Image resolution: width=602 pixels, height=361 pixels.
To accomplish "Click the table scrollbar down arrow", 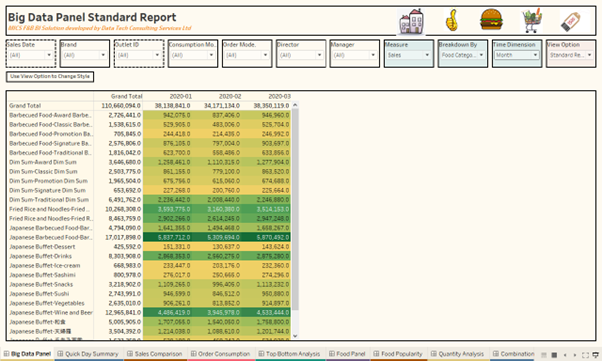I will (295, 336).
